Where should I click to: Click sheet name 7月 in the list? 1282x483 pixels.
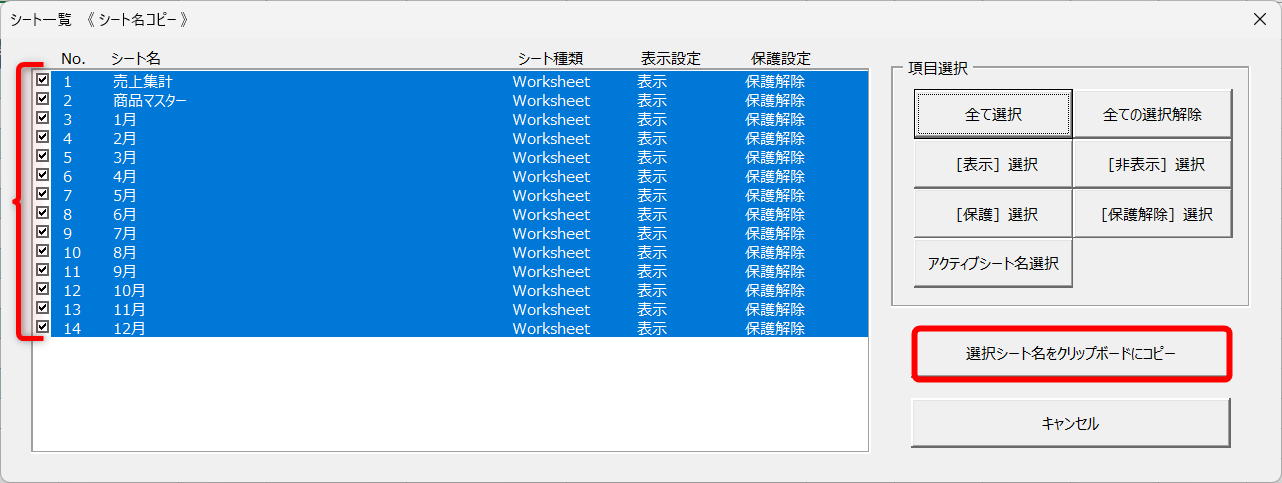tap(125, 233)
